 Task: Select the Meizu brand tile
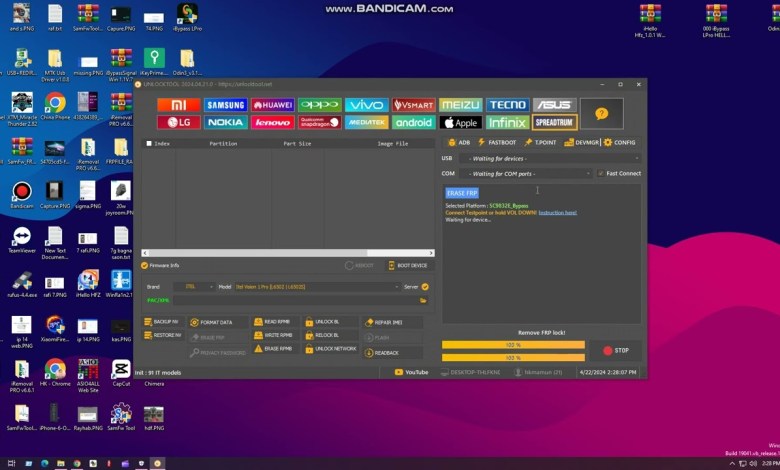point(461,105)
